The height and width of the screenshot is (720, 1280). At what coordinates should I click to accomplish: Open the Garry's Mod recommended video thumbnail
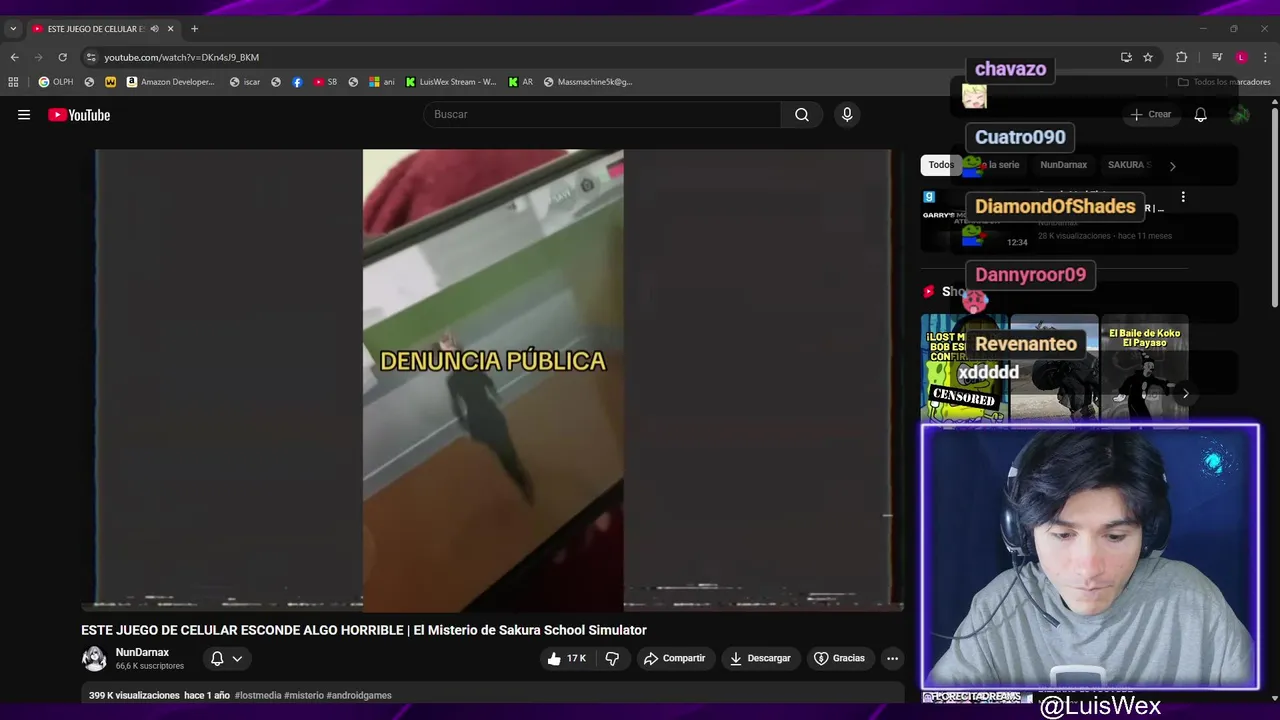pos(975,219)
